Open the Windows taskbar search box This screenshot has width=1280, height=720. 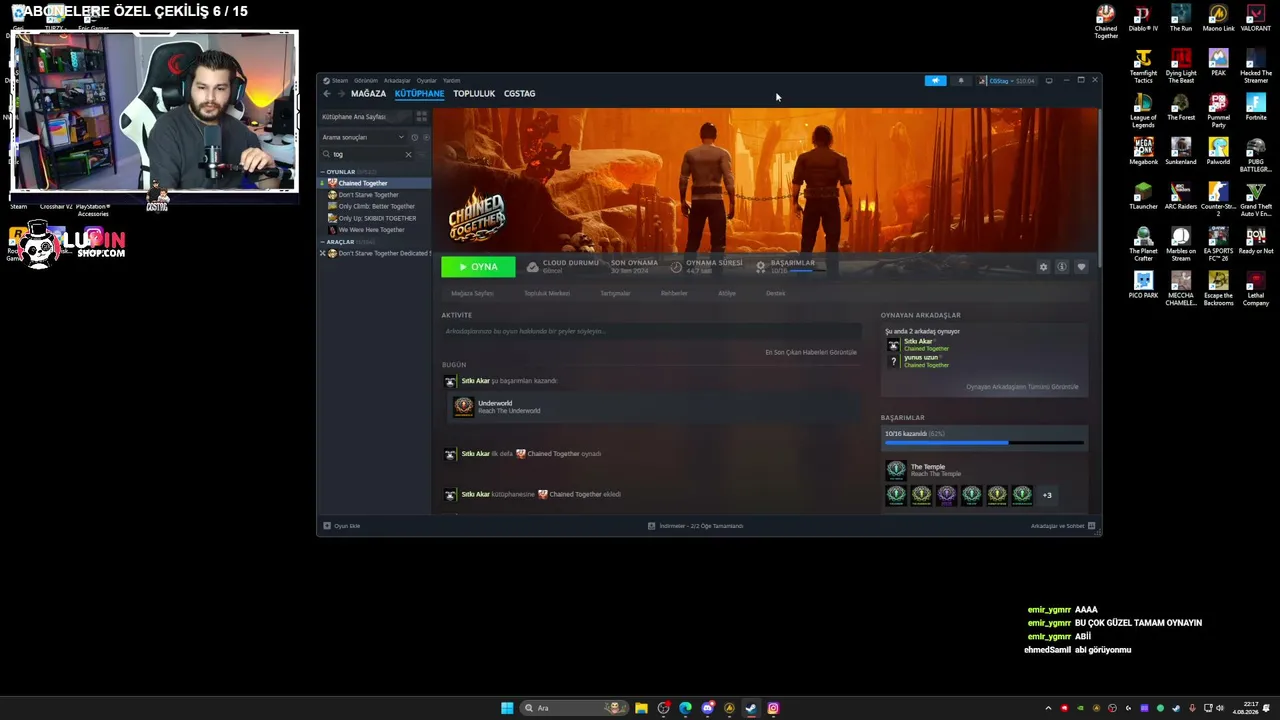pyautogui.click(x=574, y=708)
